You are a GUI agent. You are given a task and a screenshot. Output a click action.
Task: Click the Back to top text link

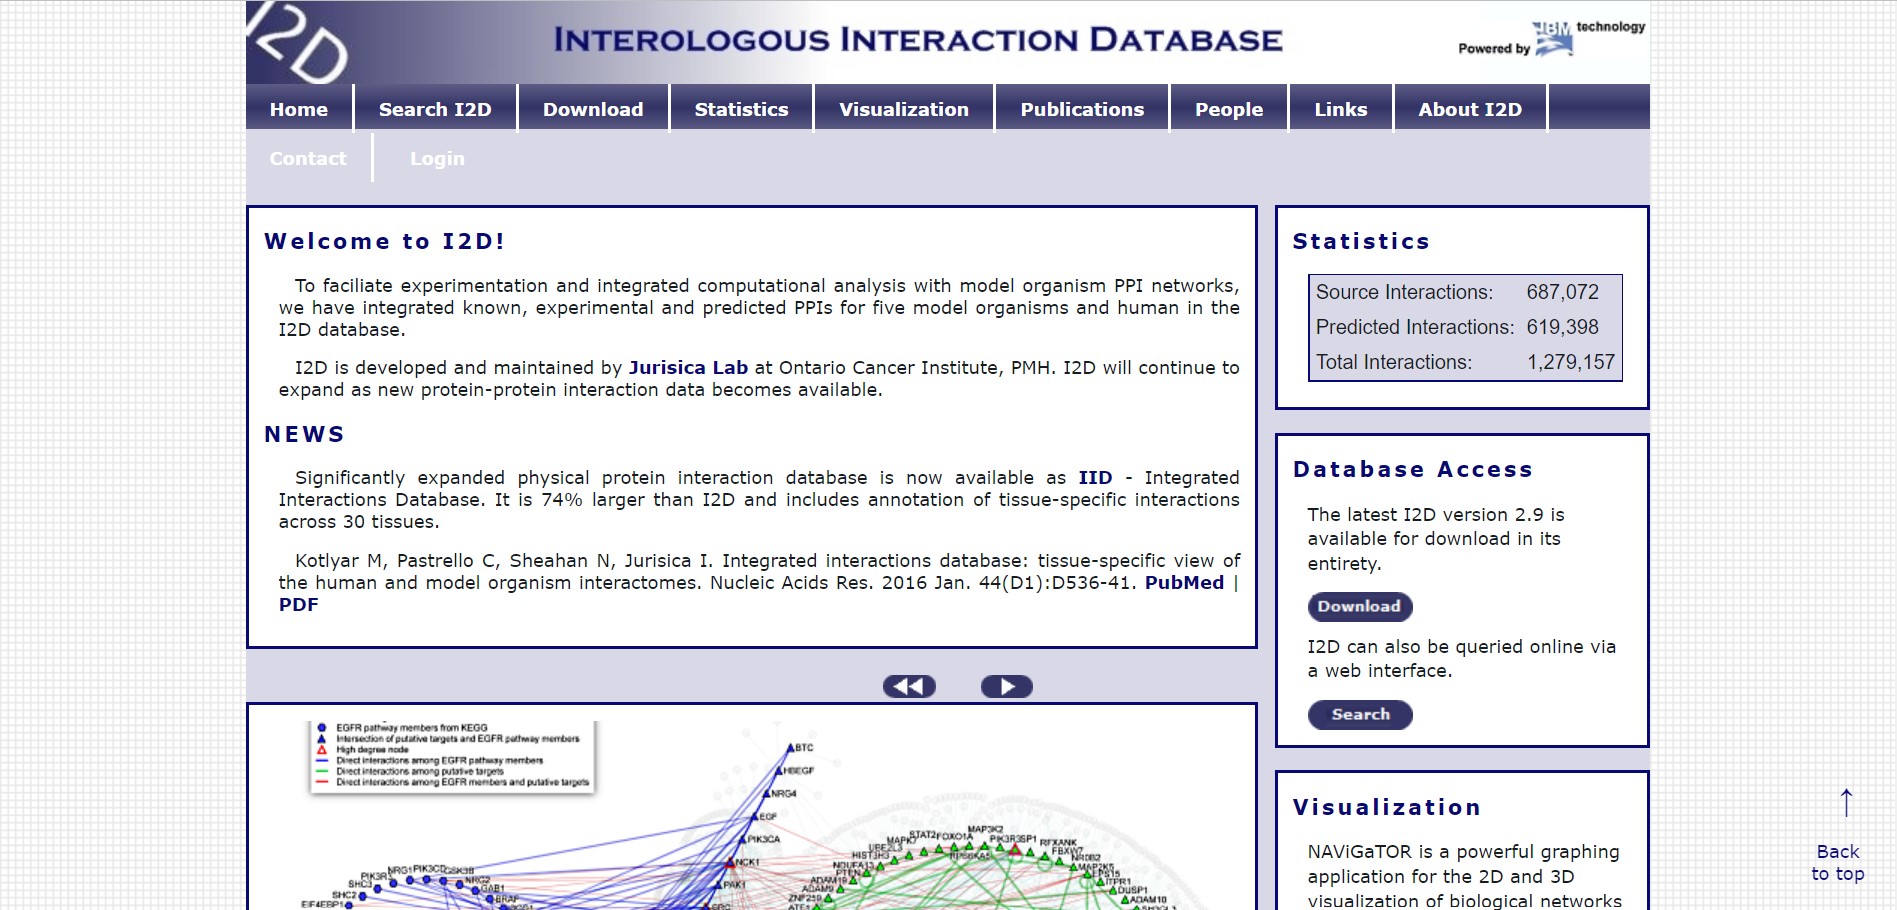(1838, 863)
